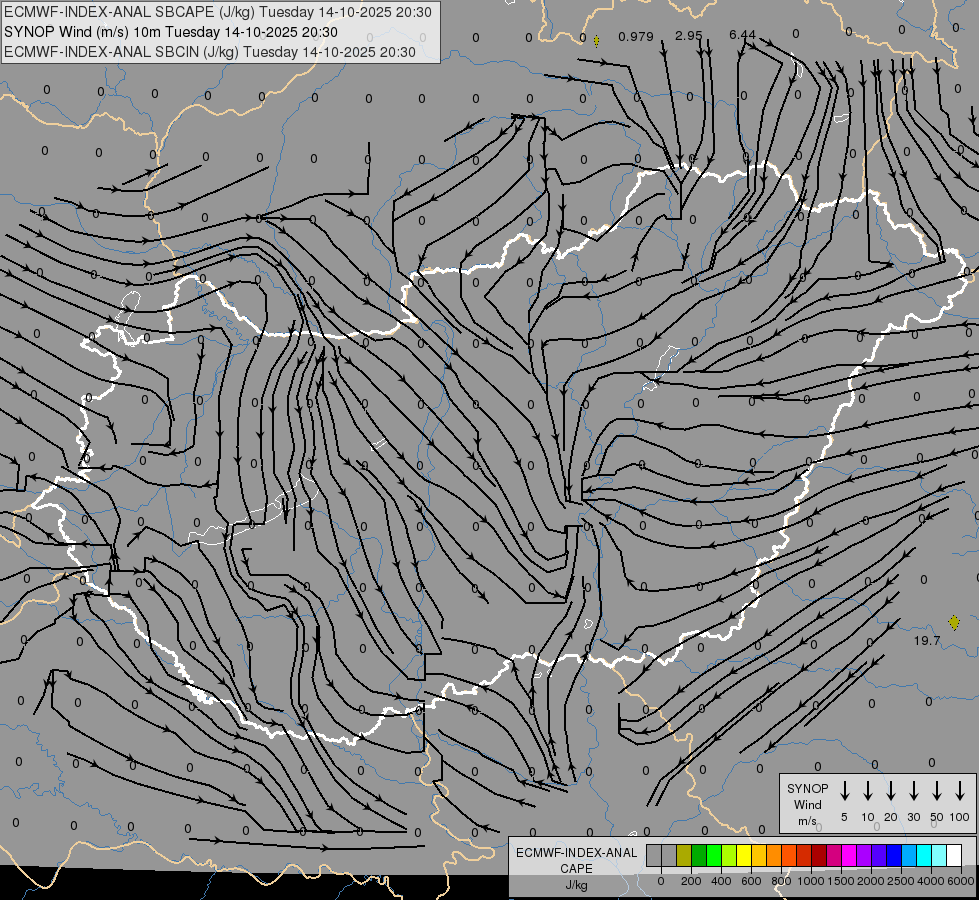Select the white CAPE legend swatch
The height and width of the screenshot is (900, 979).
click(x=953, y=855)
